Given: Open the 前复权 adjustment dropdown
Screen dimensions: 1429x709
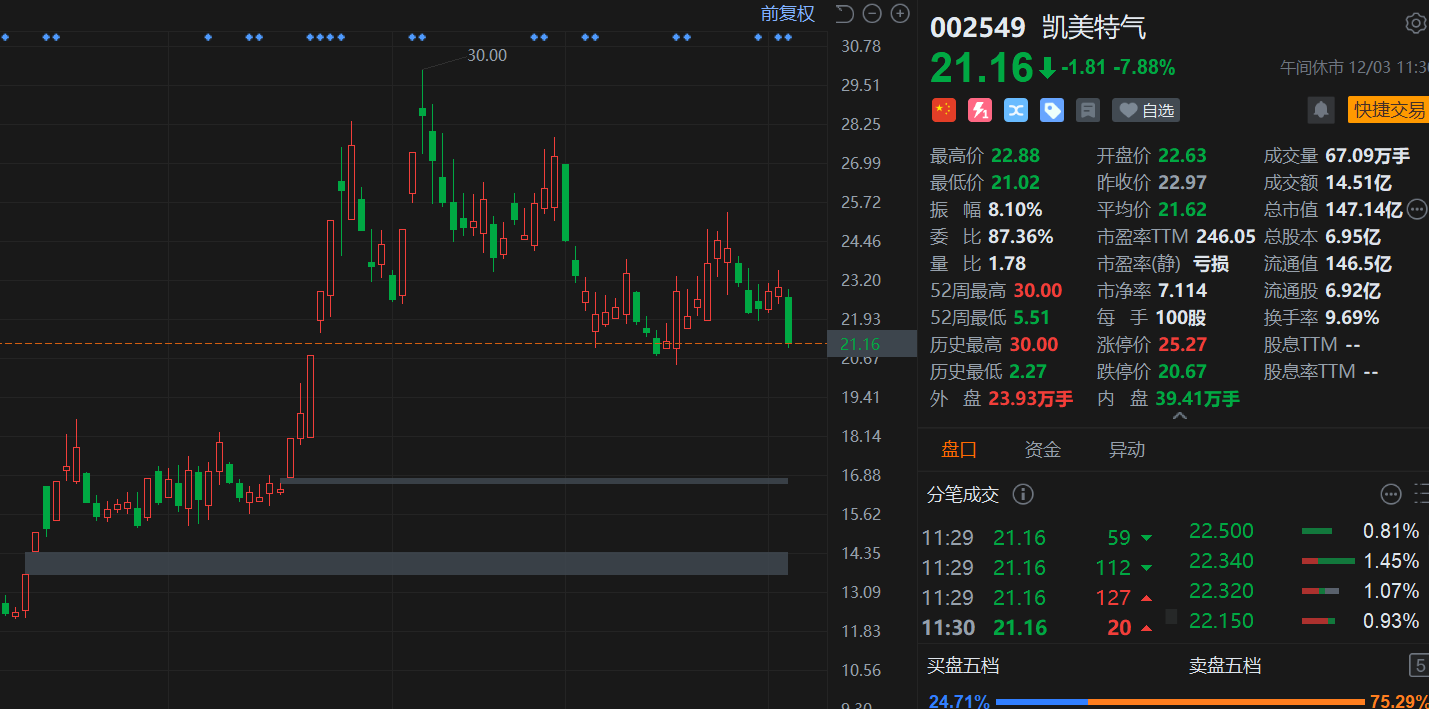Looking at the screenshot, I should 787,13.
